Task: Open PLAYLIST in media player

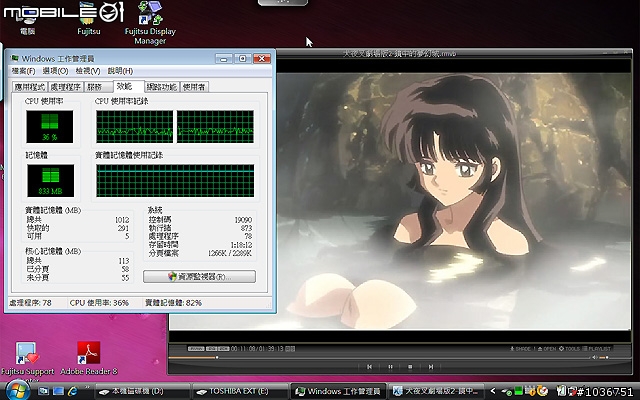Action: click(596, 349)
